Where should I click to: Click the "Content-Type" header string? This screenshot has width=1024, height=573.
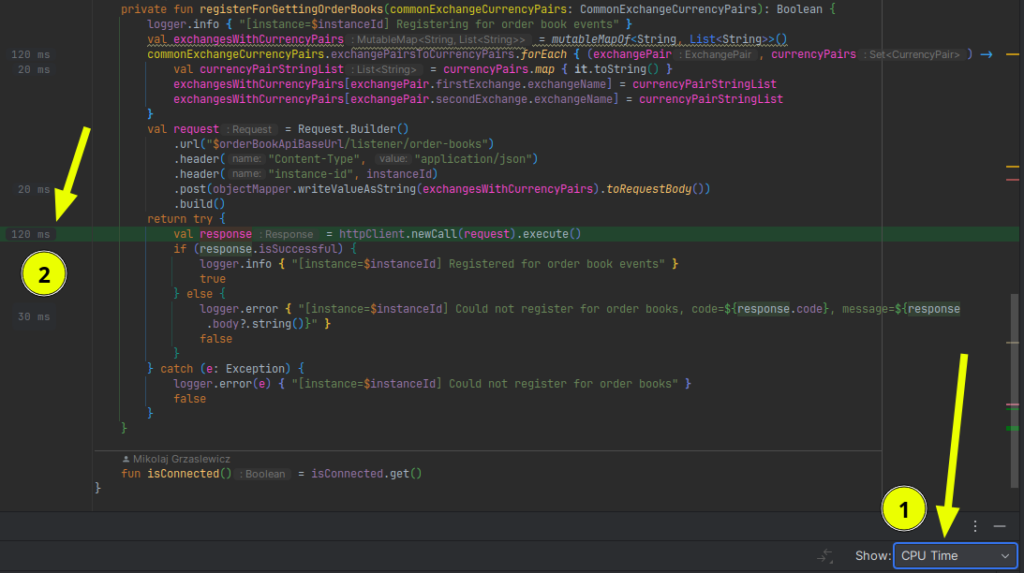click(313, 159)
